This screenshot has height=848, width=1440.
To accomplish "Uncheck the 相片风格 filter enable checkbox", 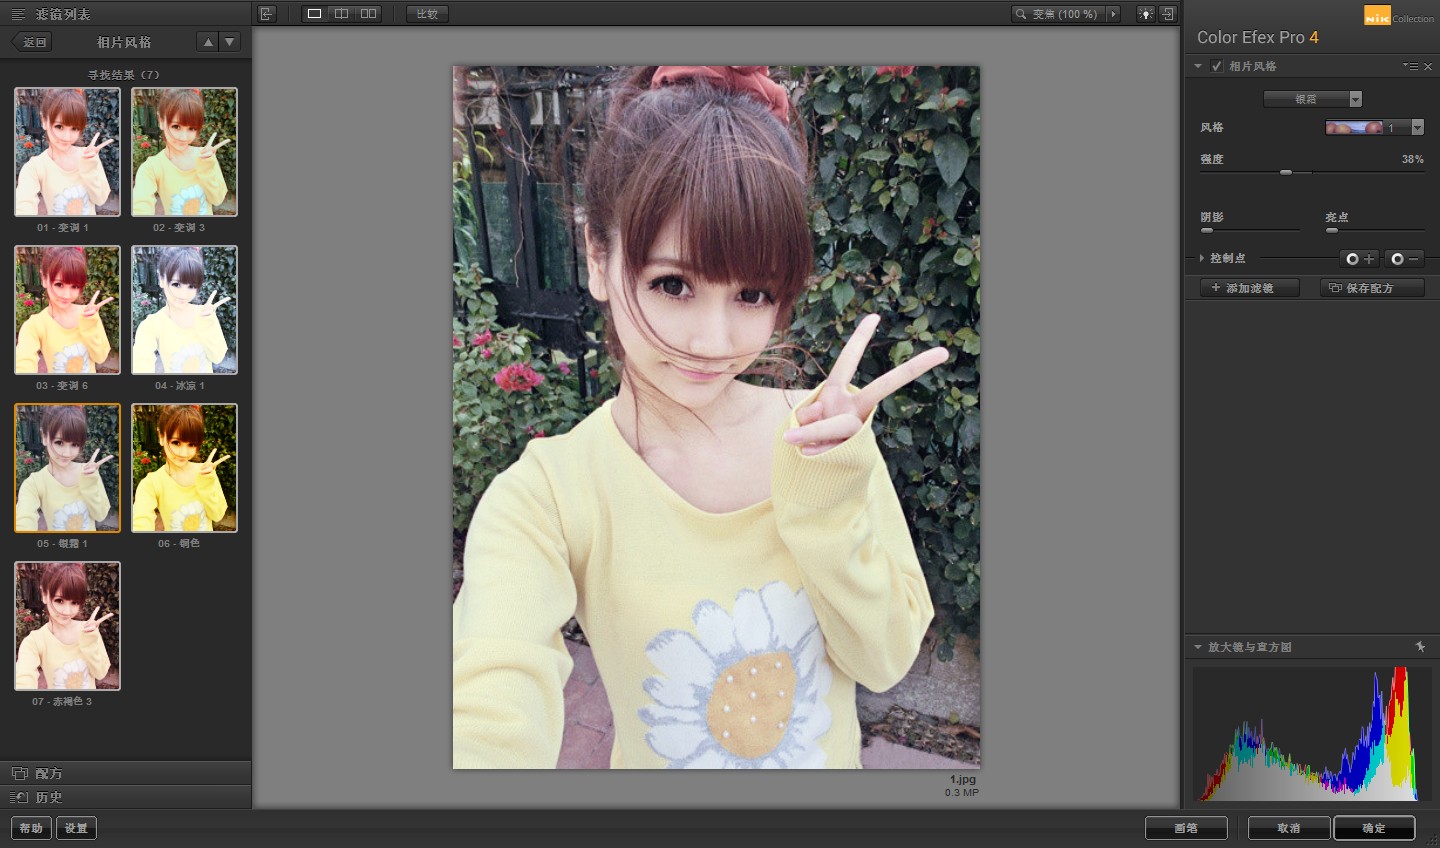I will click(x=1216, y=65).
